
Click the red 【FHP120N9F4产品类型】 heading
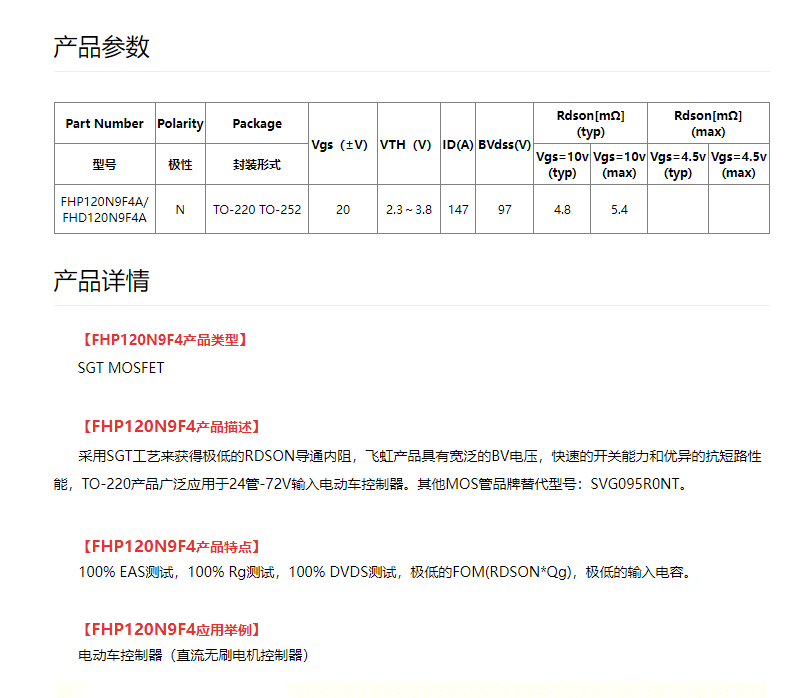tap(163, 340)
